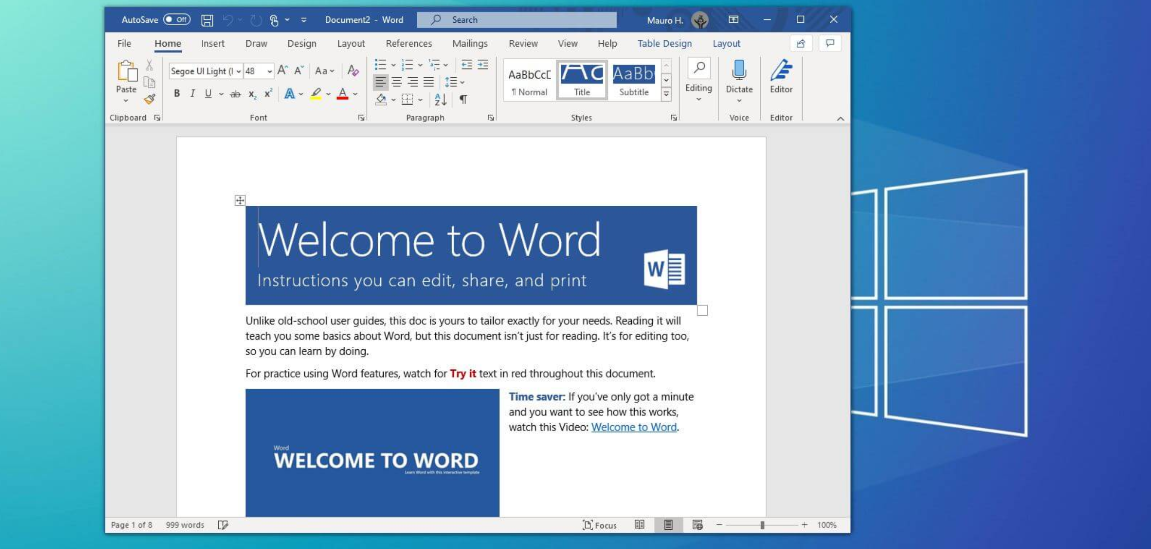Toggle Bold formatting
This screenshot has width=1151, height=549.
177,94
